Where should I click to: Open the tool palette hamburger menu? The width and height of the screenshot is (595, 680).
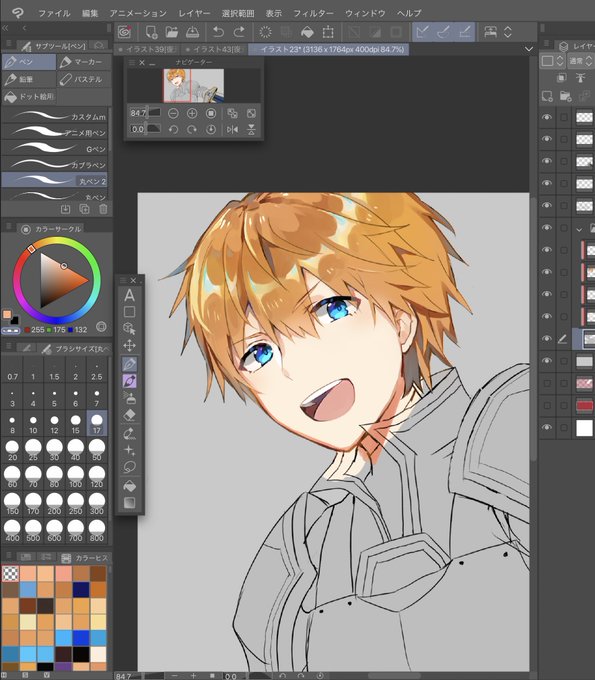[123, 280]
